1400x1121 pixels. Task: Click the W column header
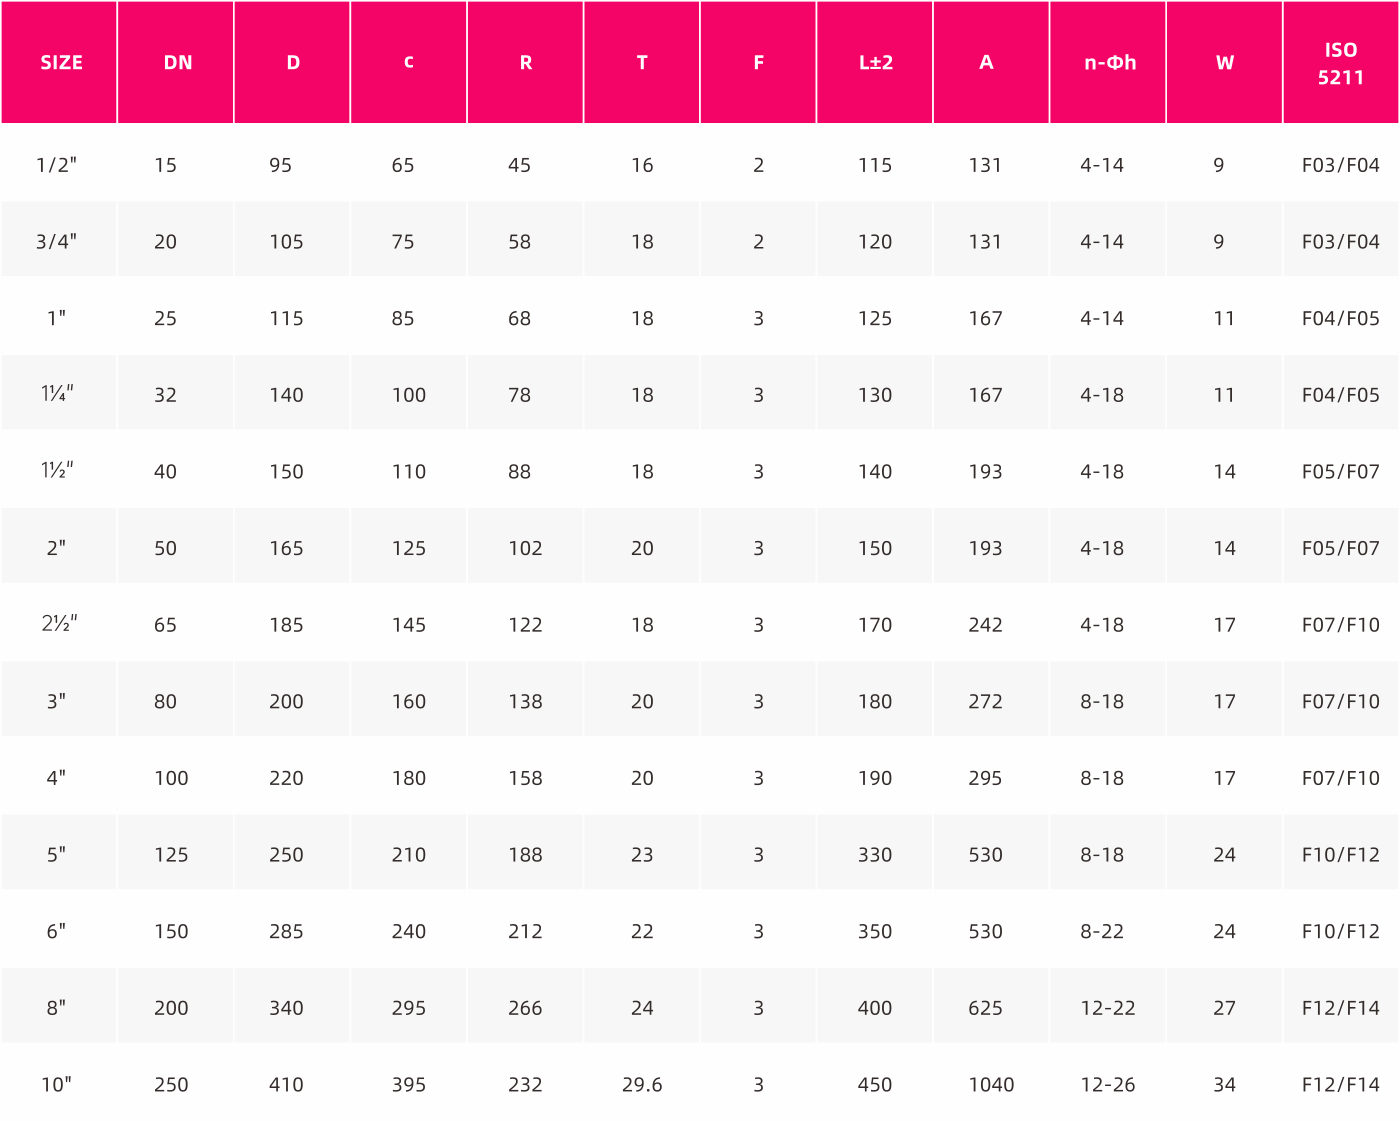[1224, 62]
